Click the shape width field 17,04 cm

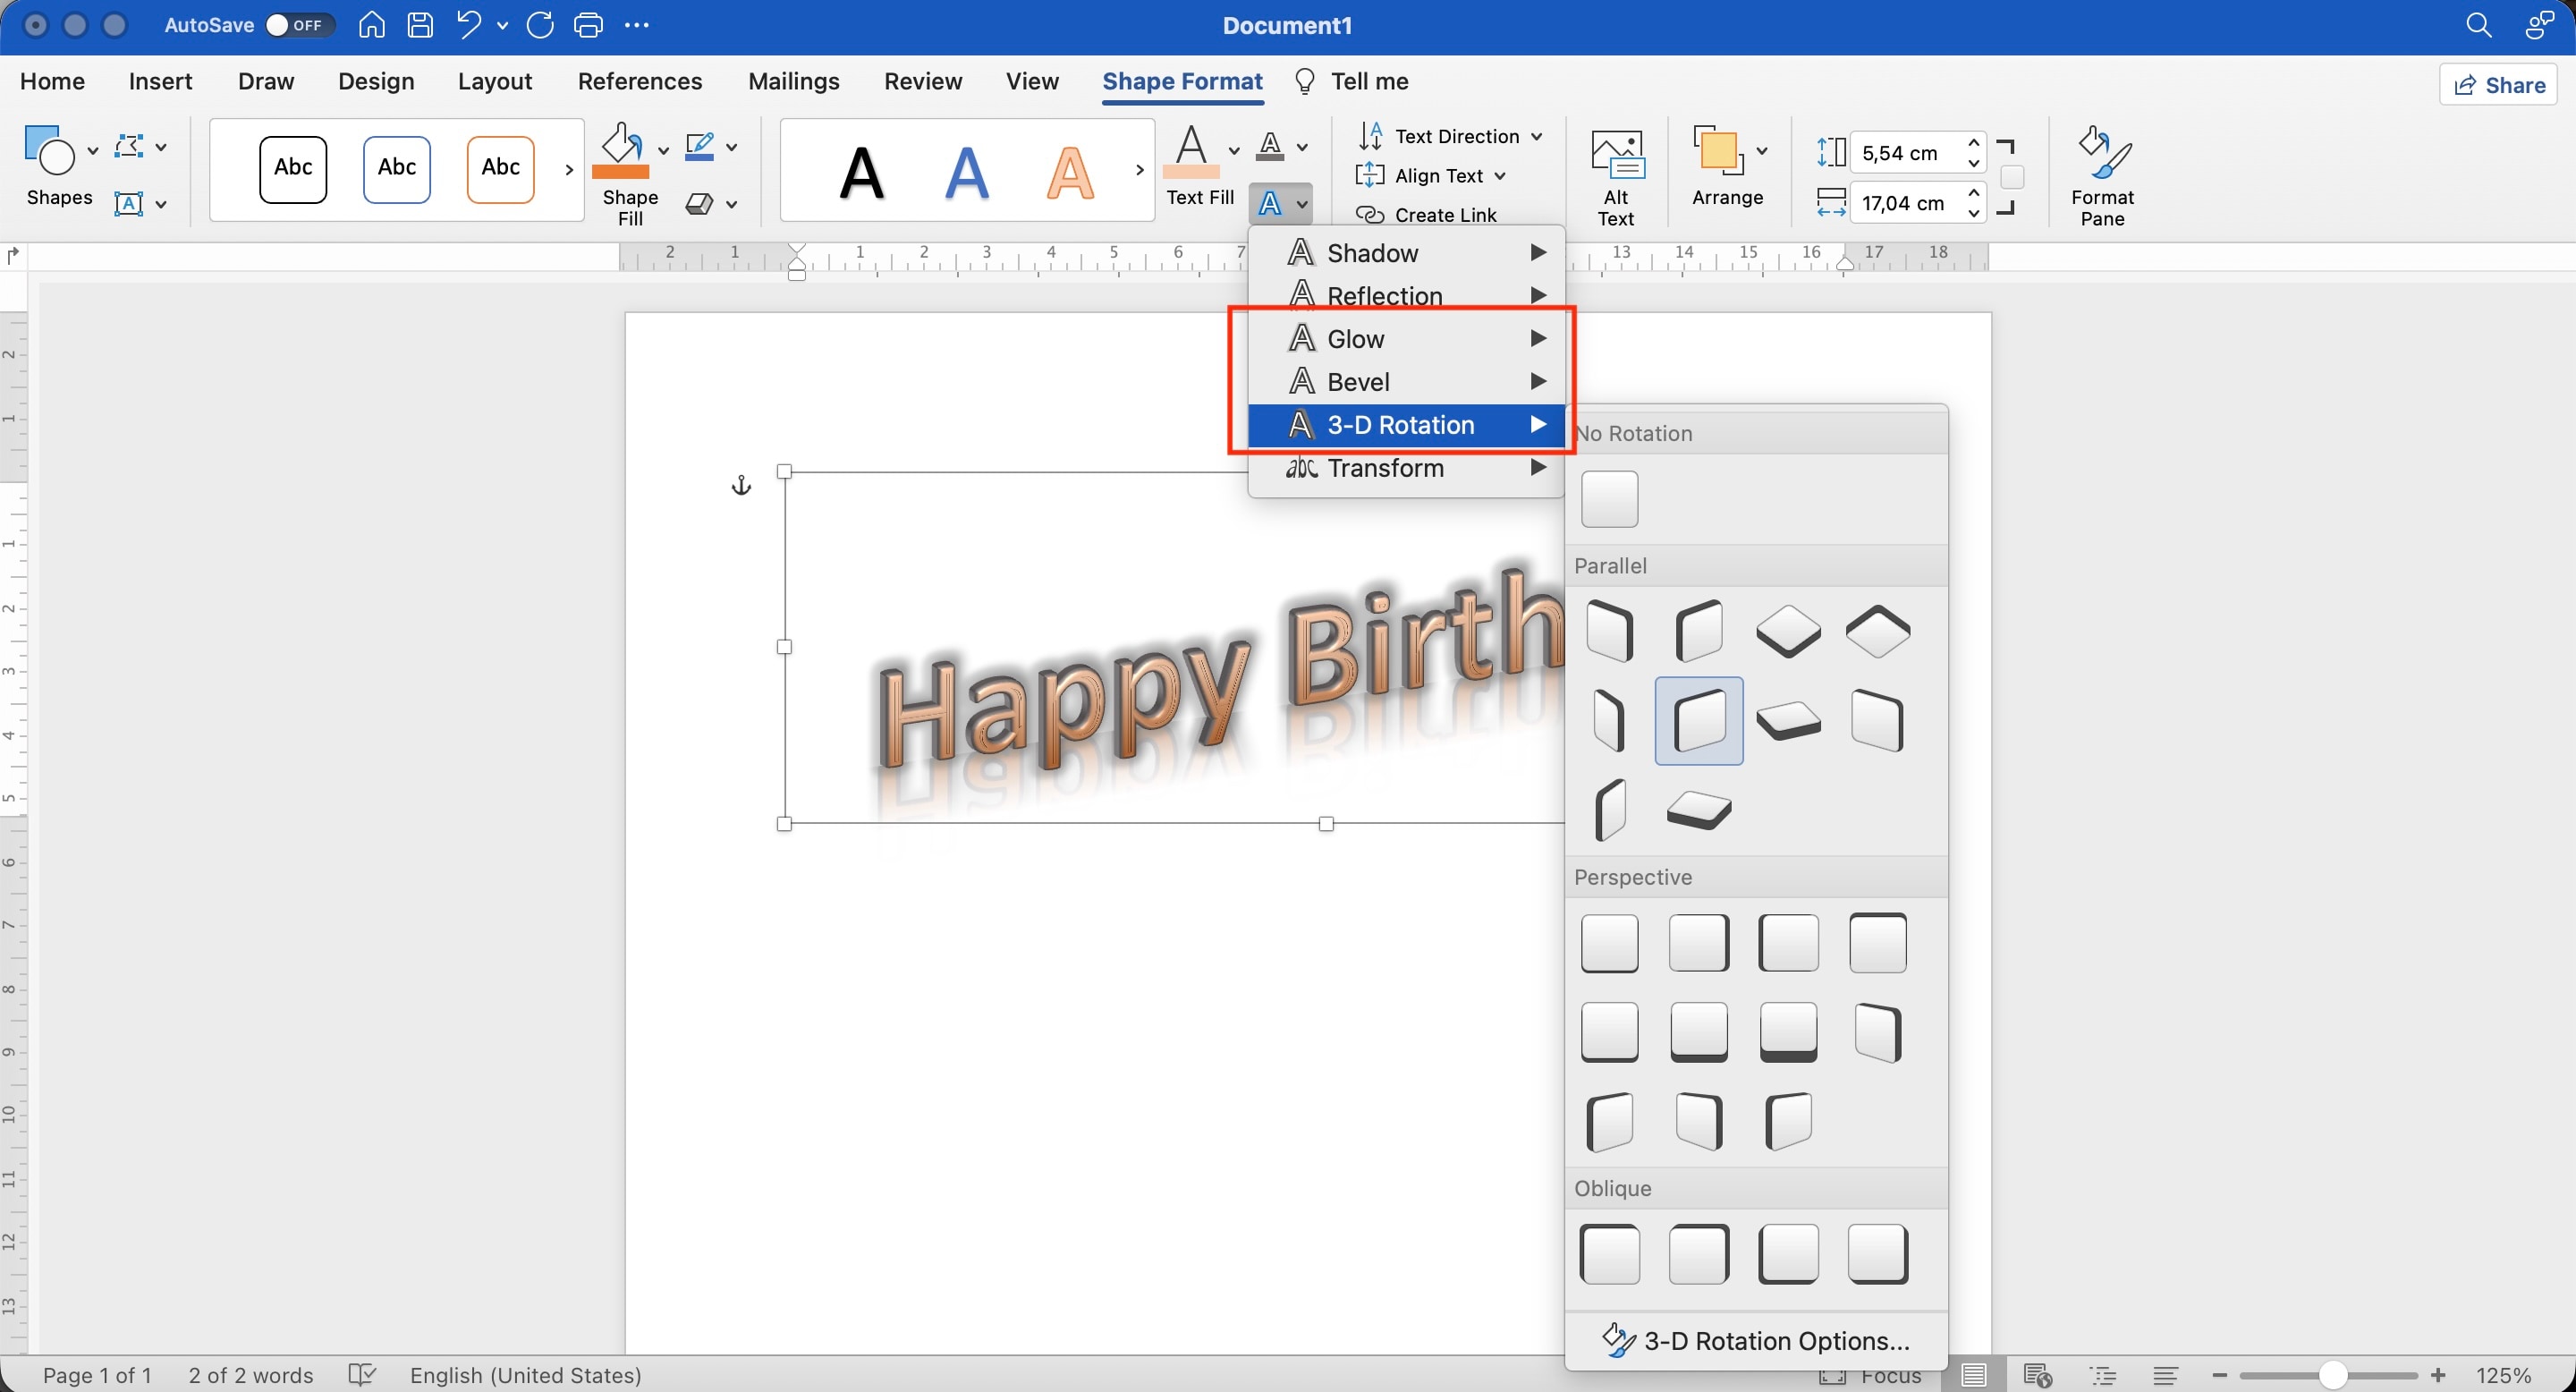tap(1907, 203)
